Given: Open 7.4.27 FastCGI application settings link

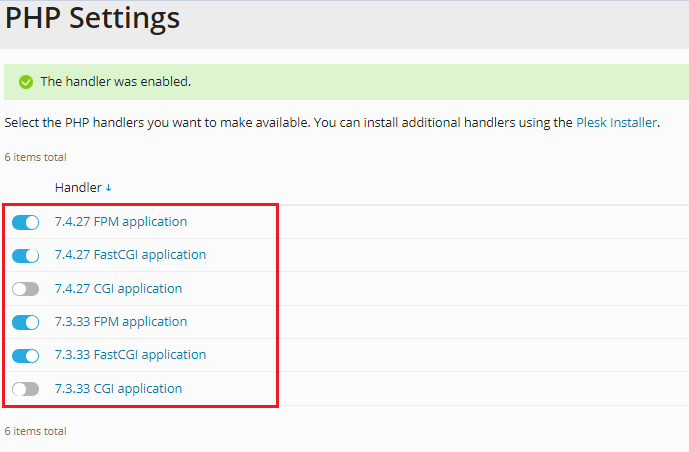Looking at the screenshot, I should point(130,255).
